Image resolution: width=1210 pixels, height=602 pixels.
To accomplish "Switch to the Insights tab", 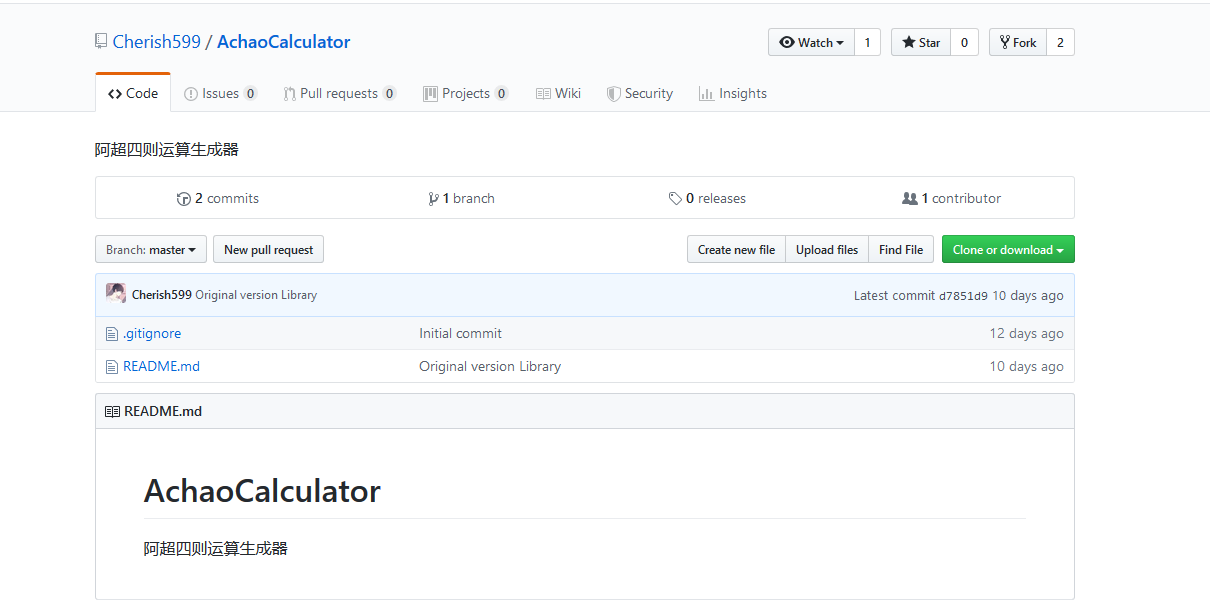I will [733, 93].
